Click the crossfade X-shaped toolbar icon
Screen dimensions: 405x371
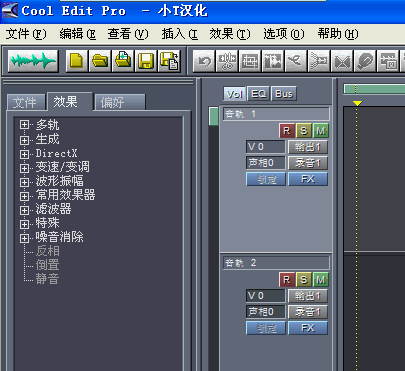click(342, 61)
